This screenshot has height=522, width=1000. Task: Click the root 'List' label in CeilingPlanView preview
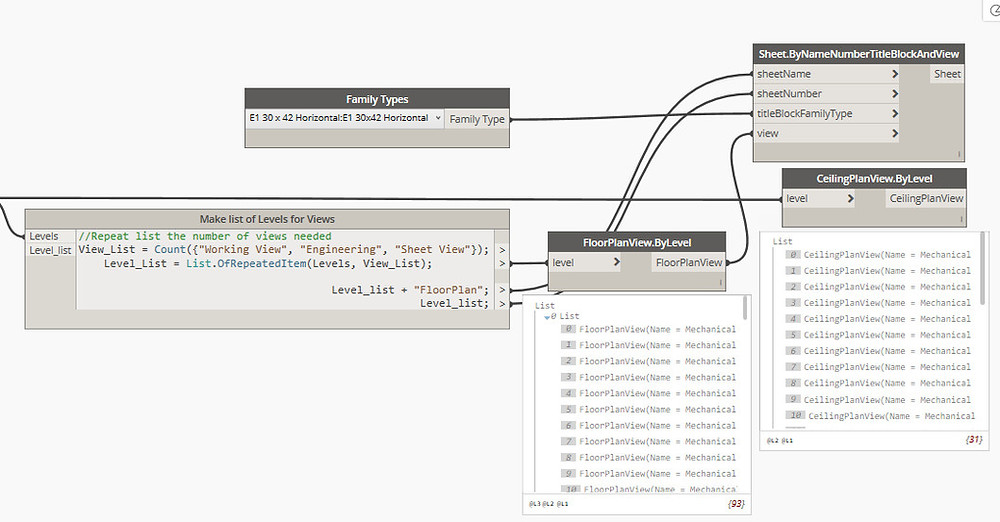[x=782, y=241]
